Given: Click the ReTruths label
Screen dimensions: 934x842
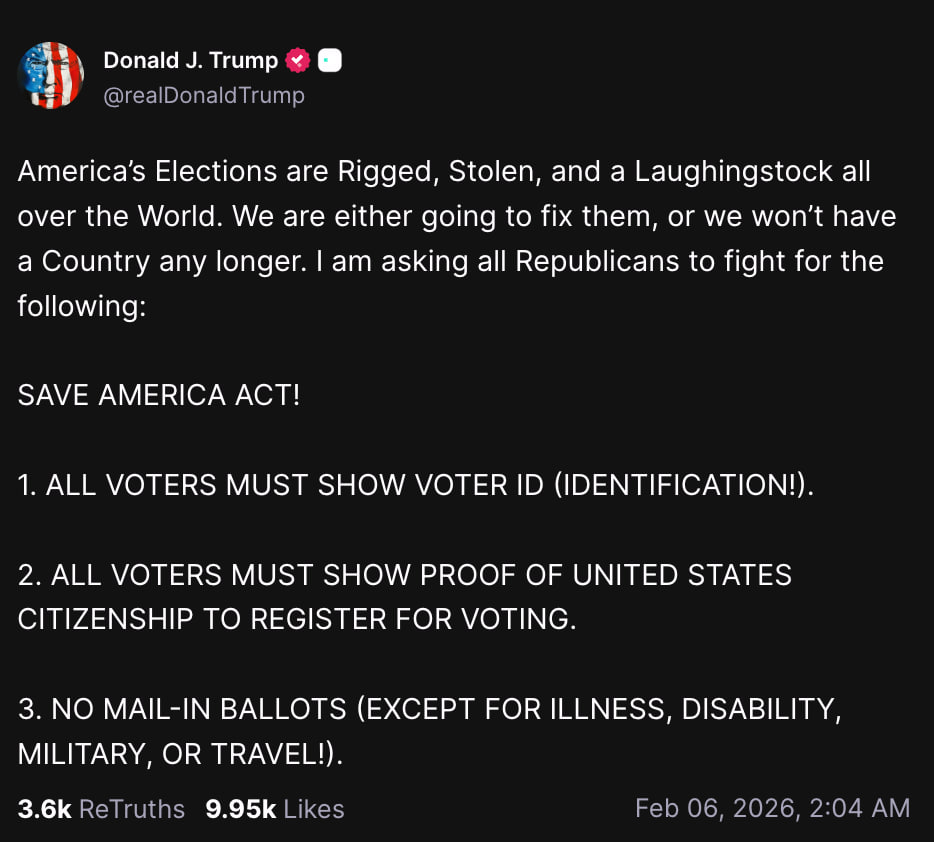Looking at the screenshot, I should click(132, 809).
